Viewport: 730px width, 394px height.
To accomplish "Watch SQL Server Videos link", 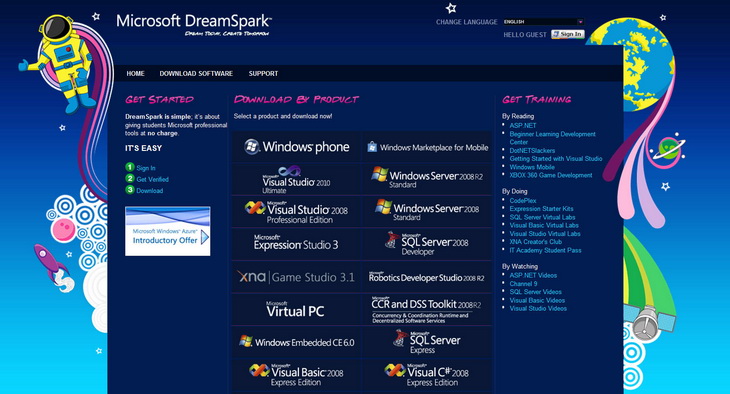I will [535, 292].
